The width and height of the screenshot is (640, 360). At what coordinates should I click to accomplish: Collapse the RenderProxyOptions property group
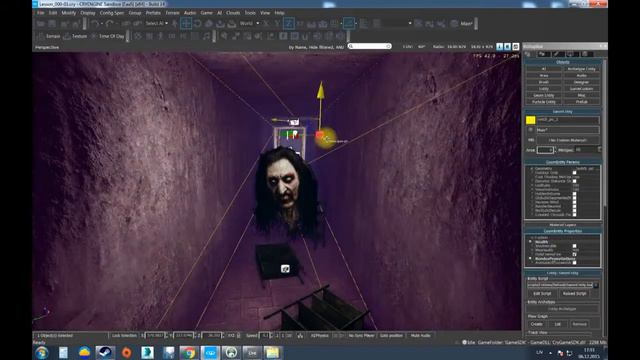[x=531, y=258]
